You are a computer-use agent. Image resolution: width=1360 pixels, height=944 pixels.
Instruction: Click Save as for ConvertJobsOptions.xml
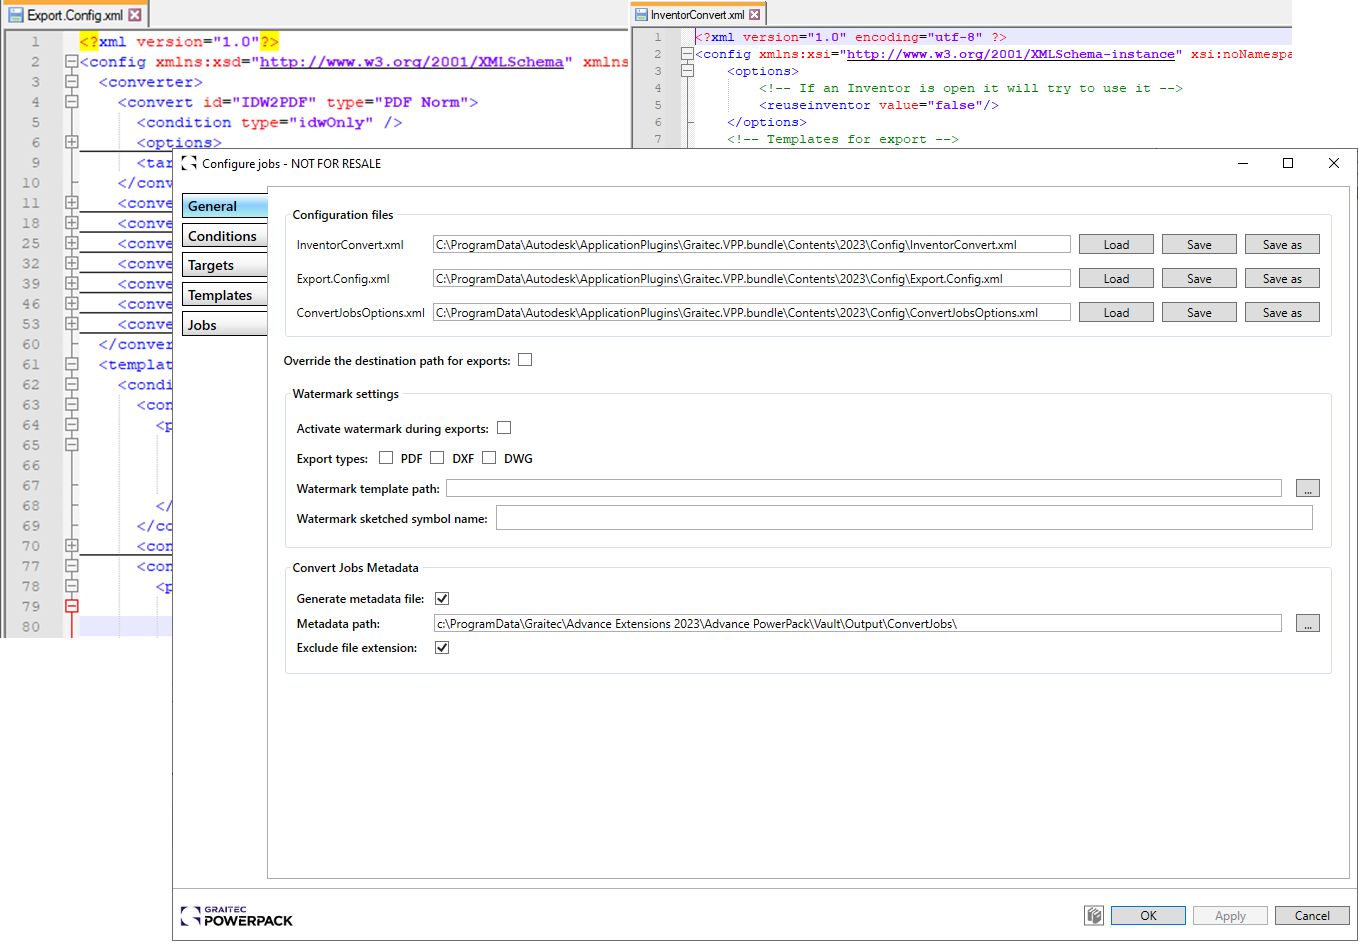1282,312
